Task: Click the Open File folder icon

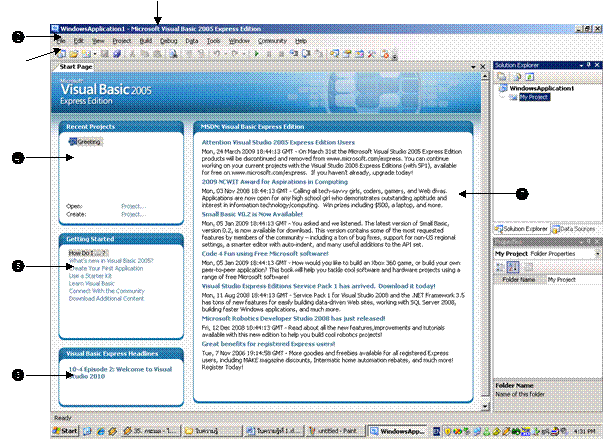Action: (73, 54)
